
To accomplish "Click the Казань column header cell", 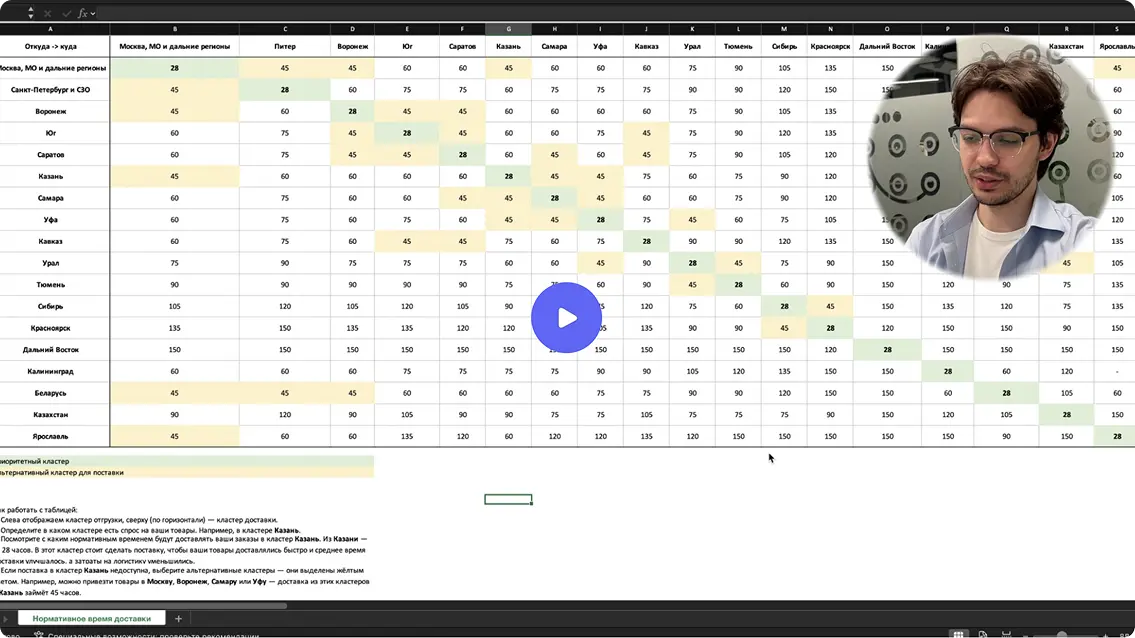I will pos(508,46).
